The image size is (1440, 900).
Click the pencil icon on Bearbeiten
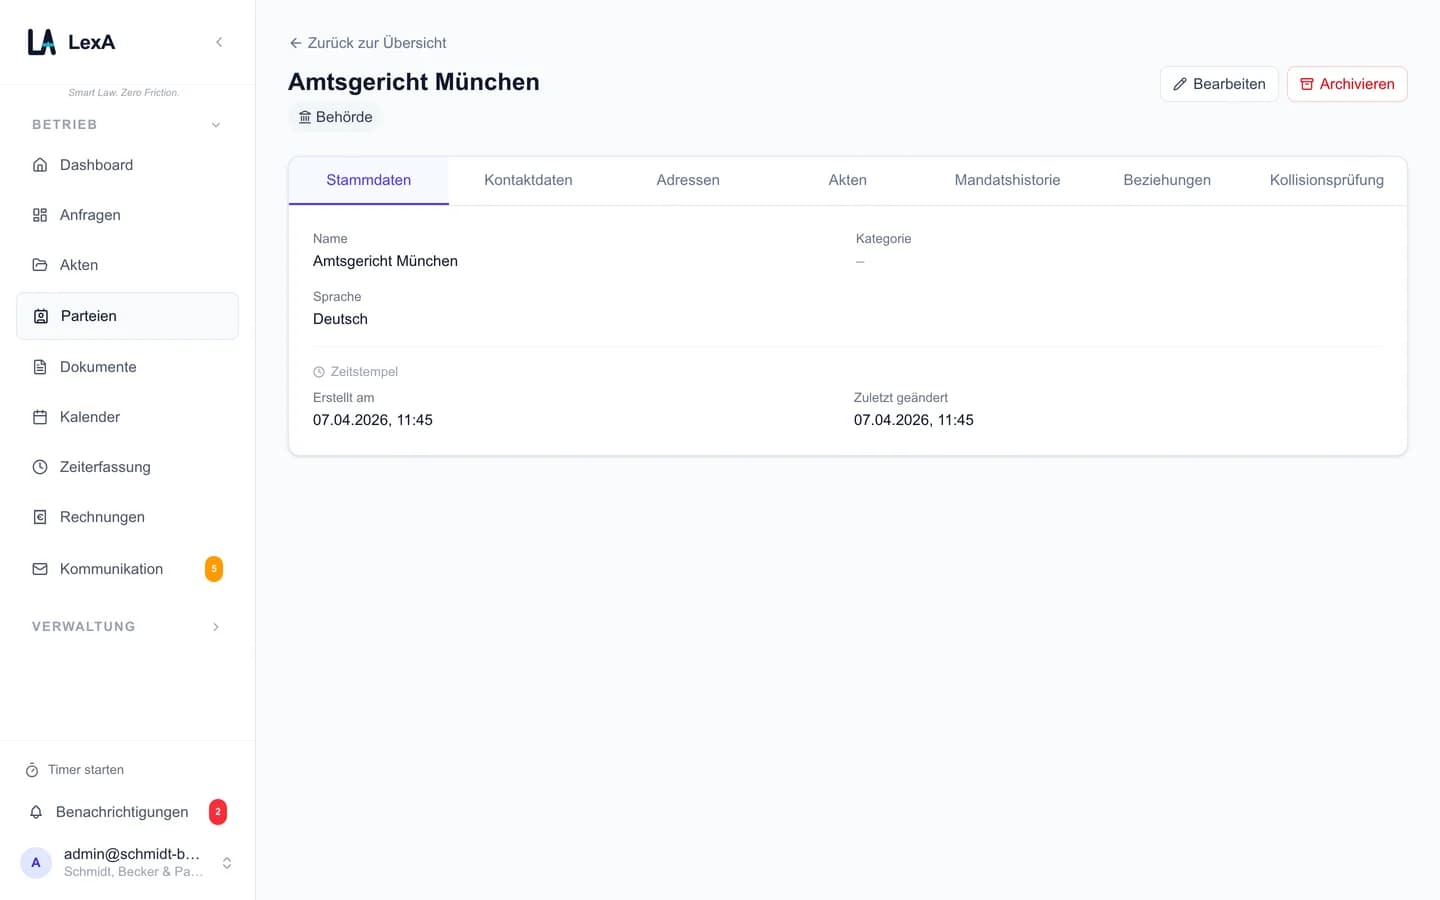(1180, 84)
